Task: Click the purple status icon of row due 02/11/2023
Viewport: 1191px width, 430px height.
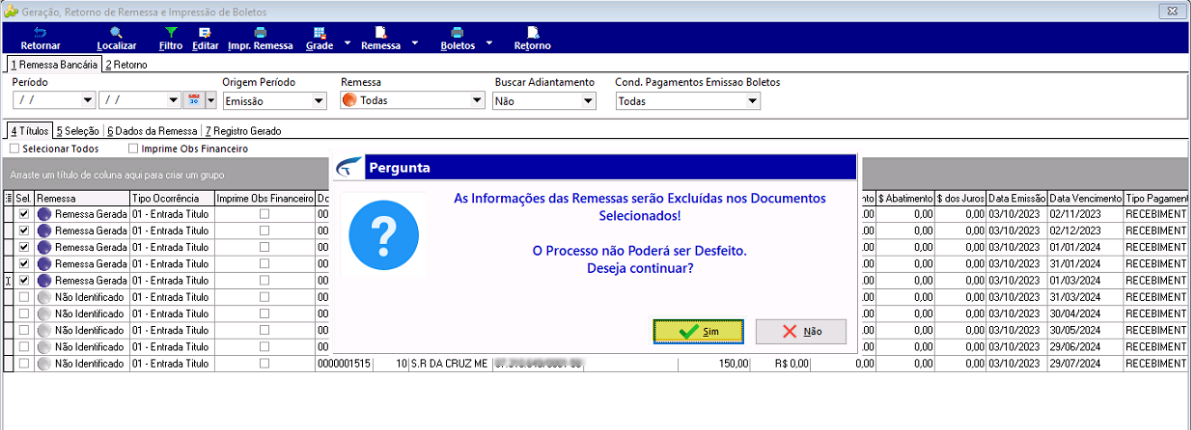Action: point(43,214)
